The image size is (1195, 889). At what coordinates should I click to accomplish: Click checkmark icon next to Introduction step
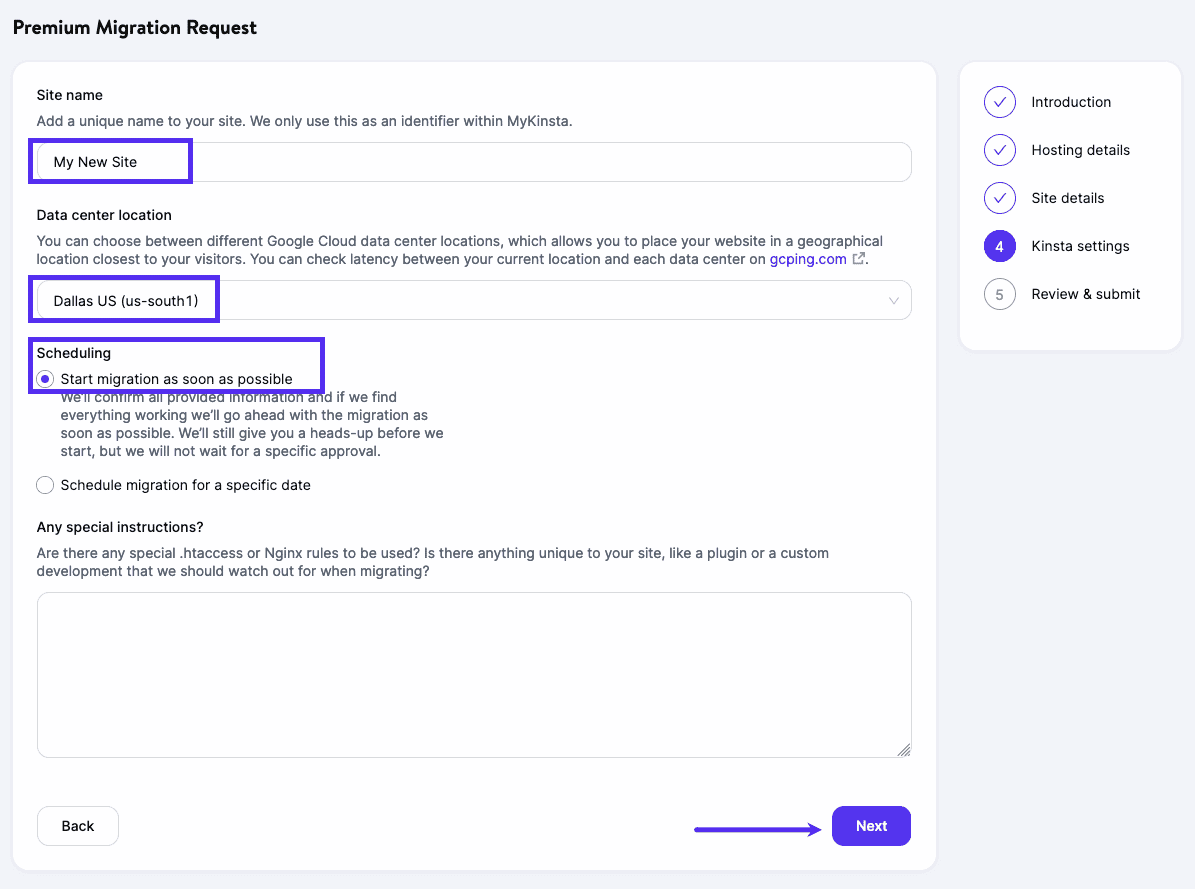[x=999, y=102]
